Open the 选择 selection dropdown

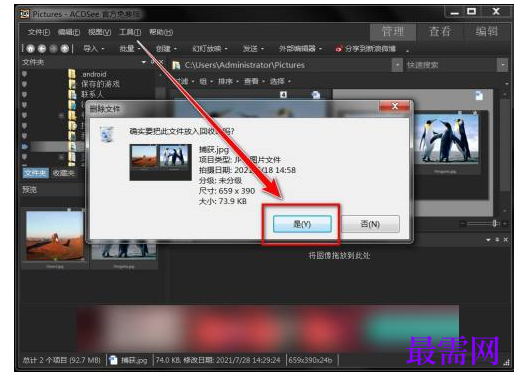pos(280,81)
